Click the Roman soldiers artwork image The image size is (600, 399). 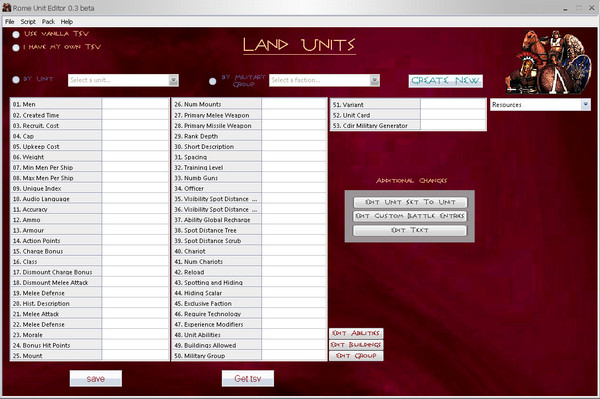548,62
